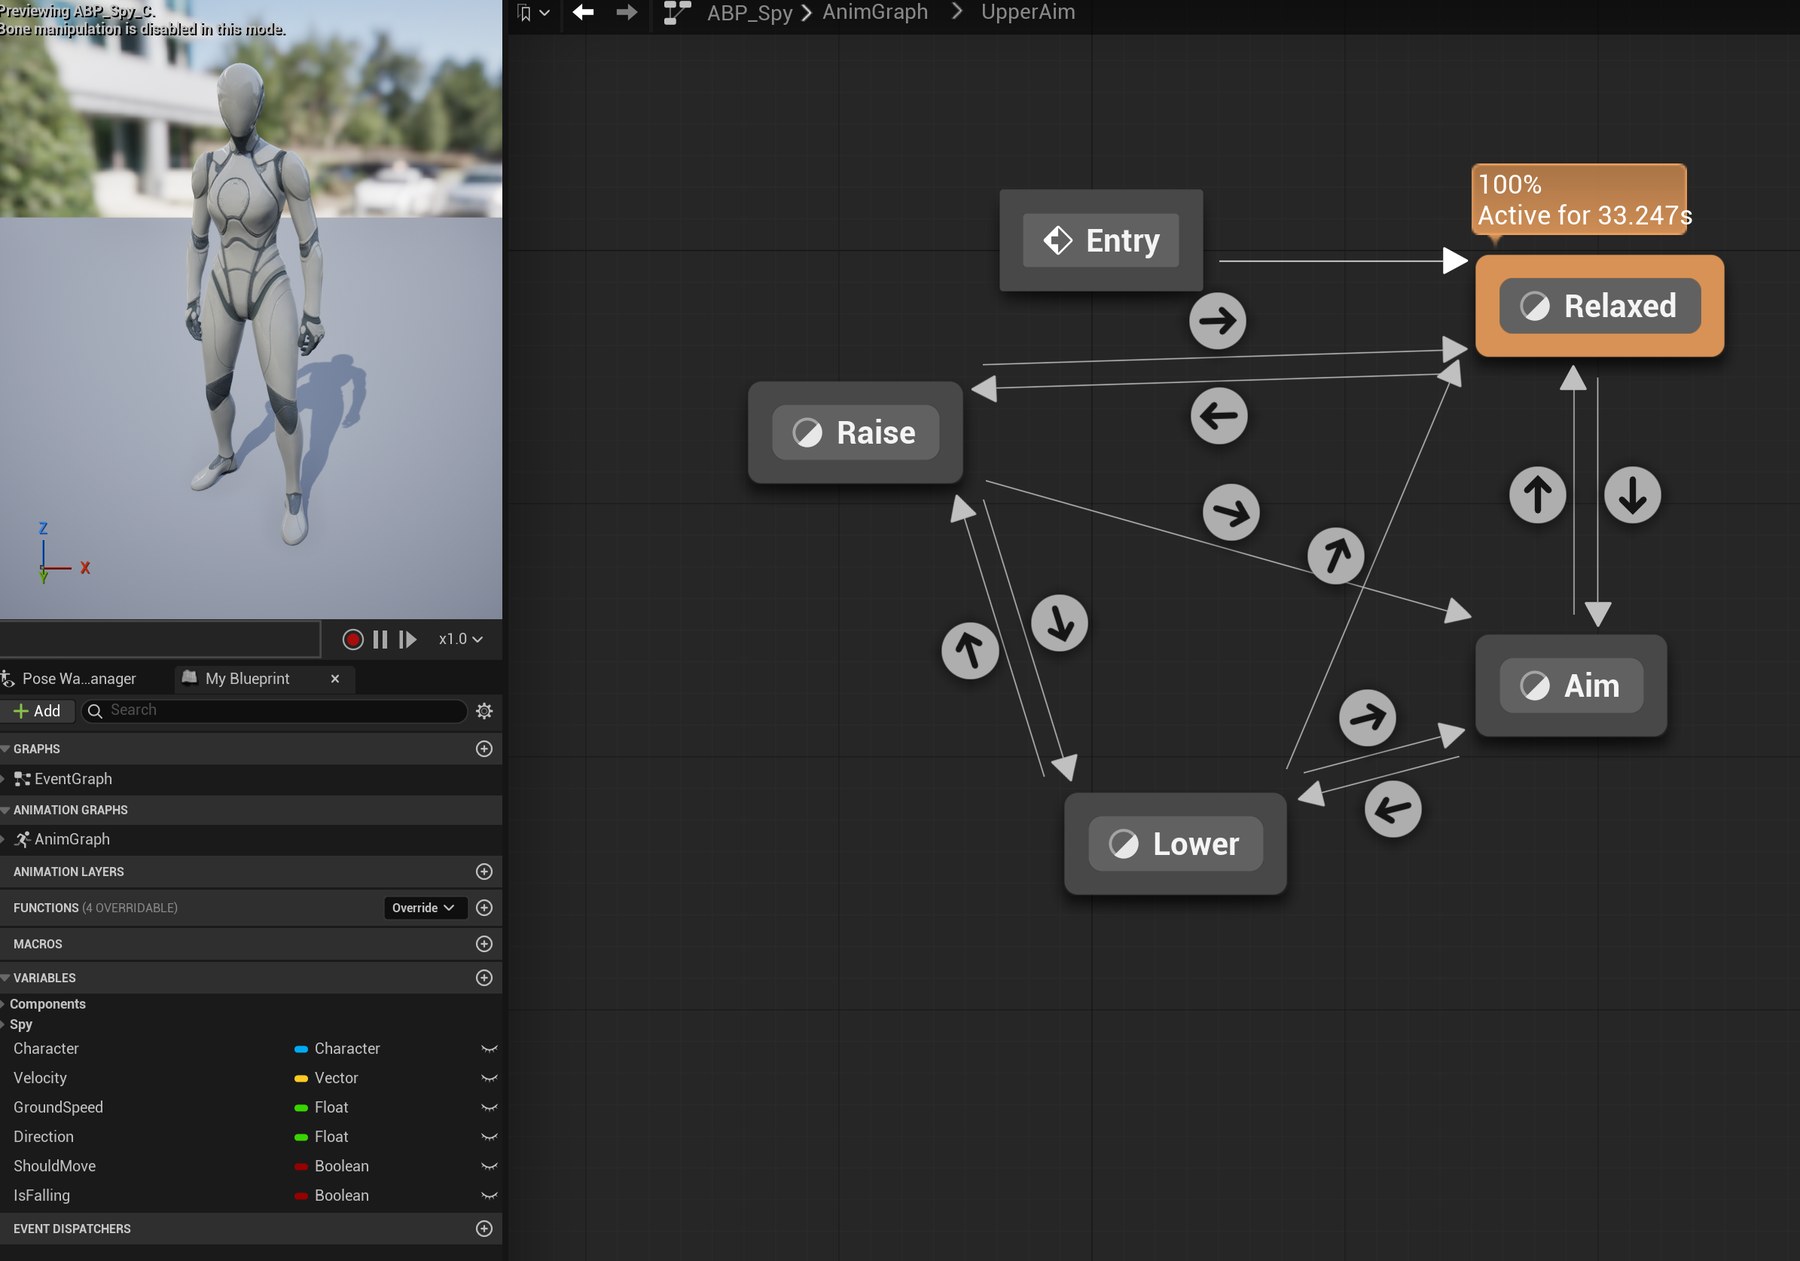Screen dimensions: 1800x1261
Task: Click the Relaxed to Raise transition icon
Action: [x=1219, y=415]
